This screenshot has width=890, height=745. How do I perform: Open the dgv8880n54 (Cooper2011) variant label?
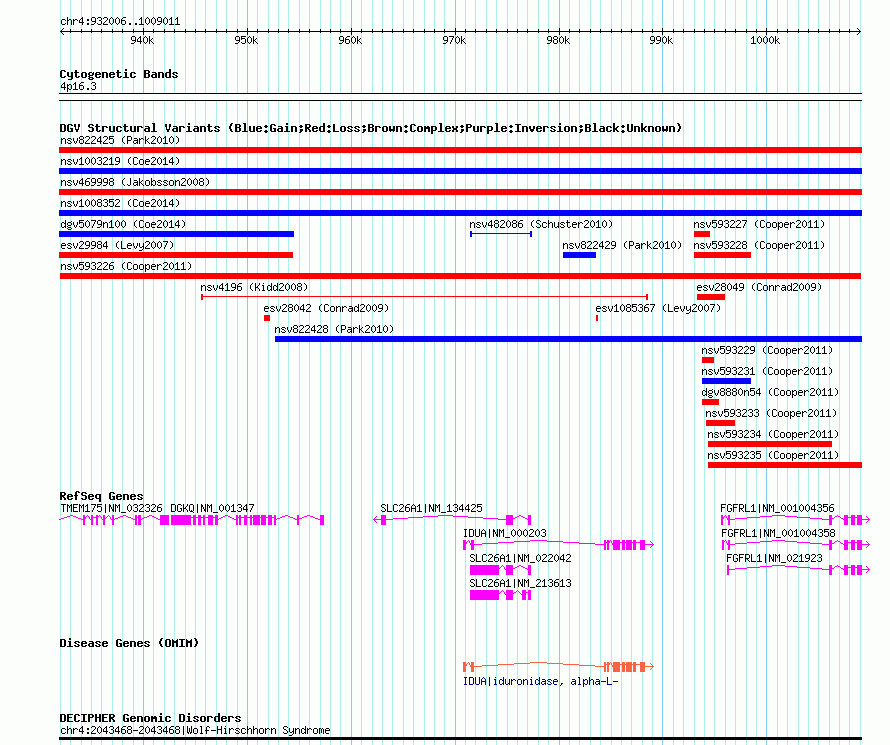(770, 392)
